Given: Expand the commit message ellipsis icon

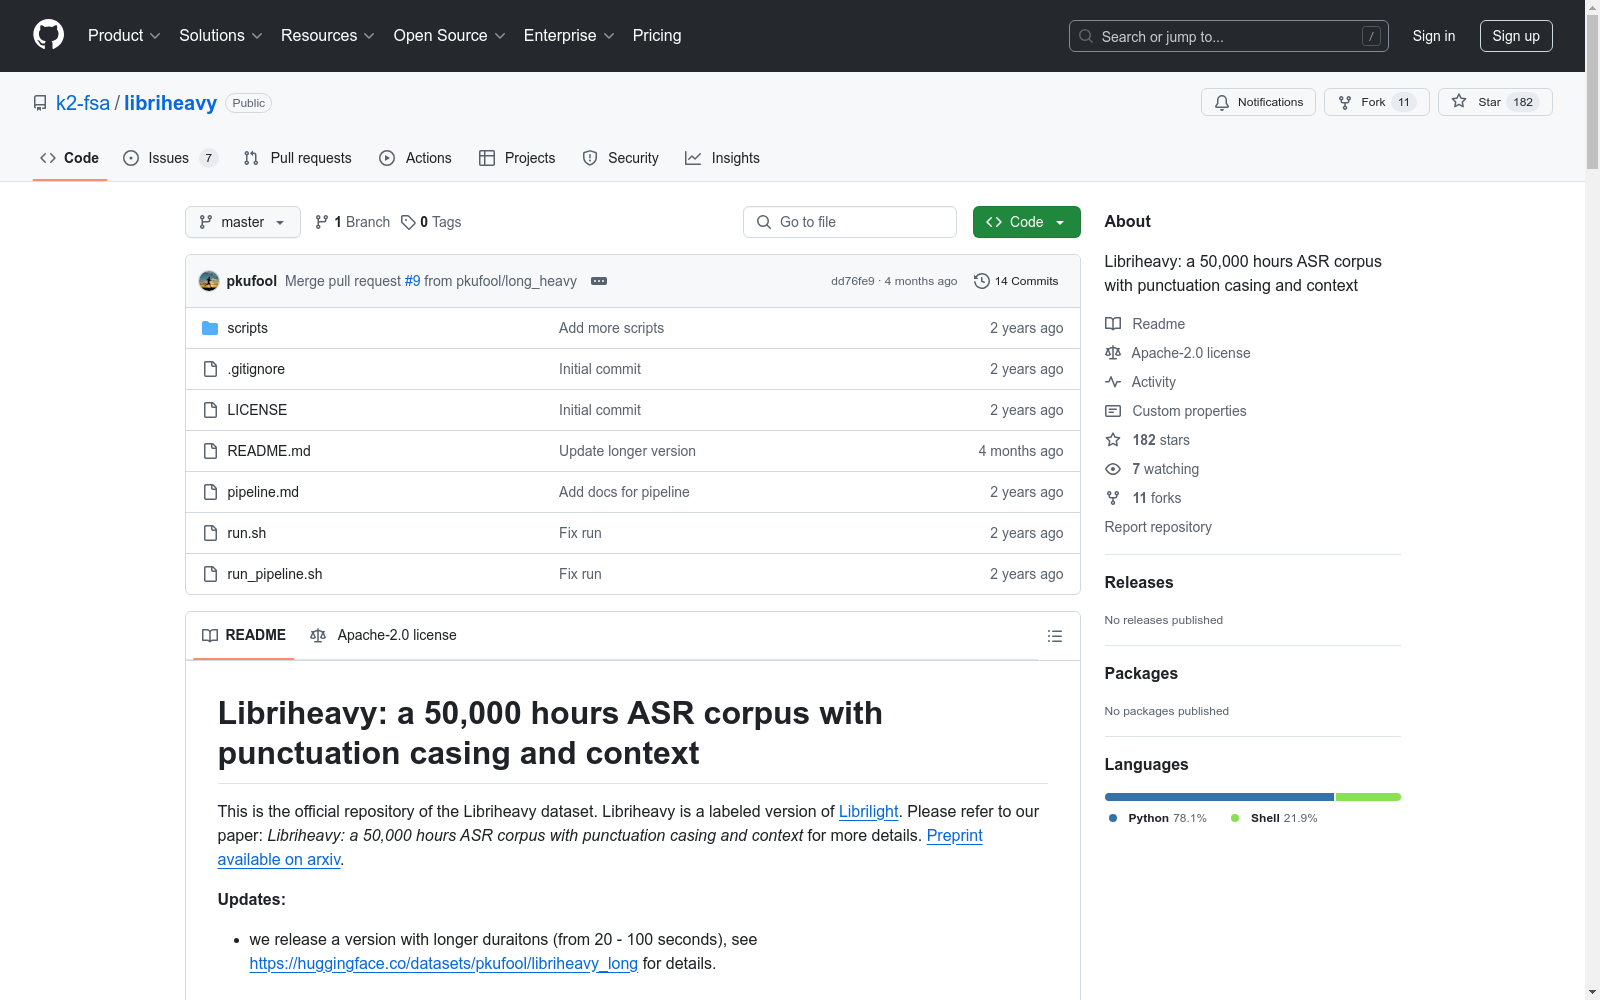Looking at the screenshot, I should click(x=599, y=281).
